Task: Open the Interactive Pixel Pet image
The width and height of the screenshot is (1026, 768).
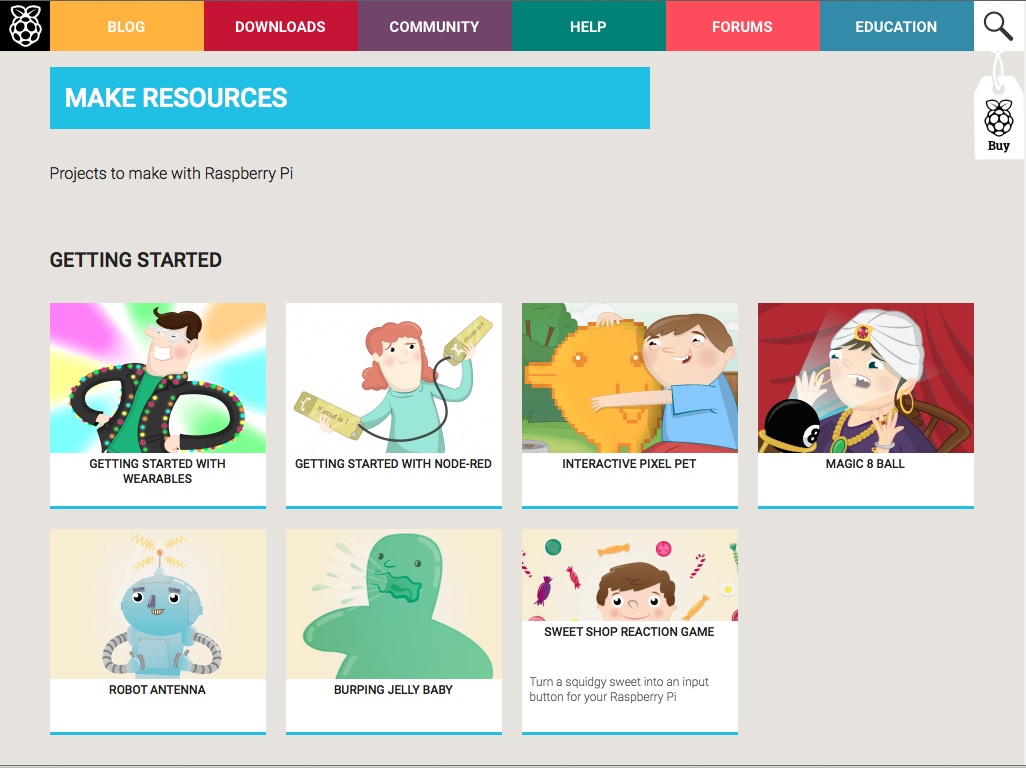Action: tap(629, 377)
